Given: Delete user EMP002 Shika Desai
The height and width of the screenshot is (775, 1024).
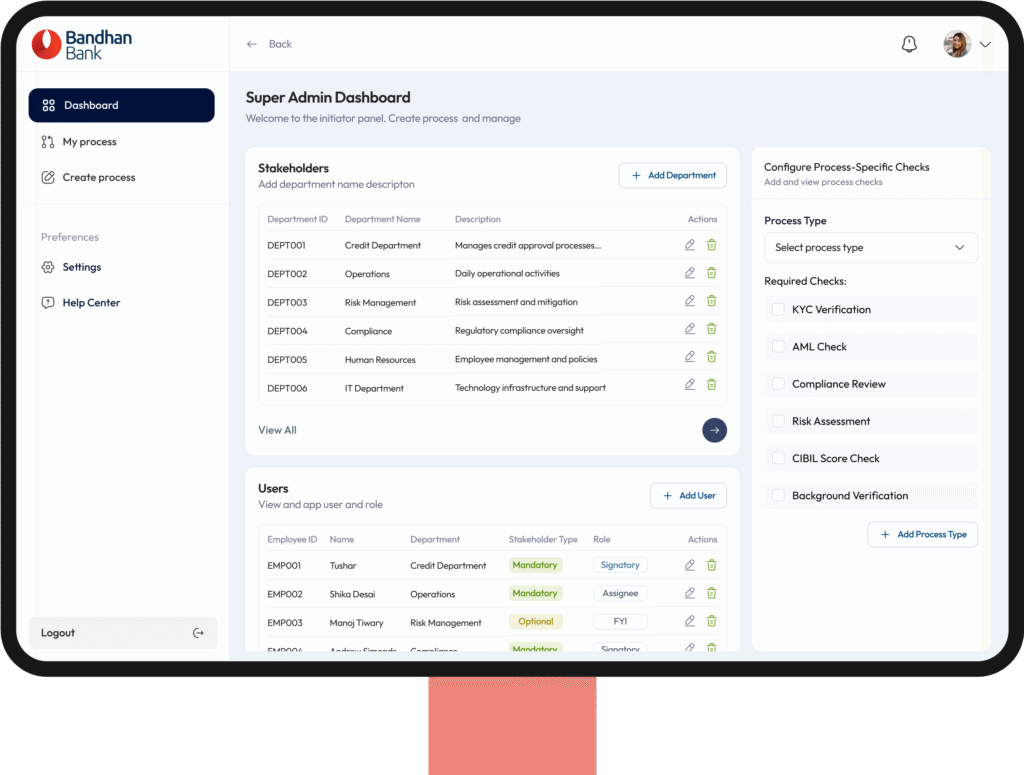Looking at the screenshot, I should 712,593.
